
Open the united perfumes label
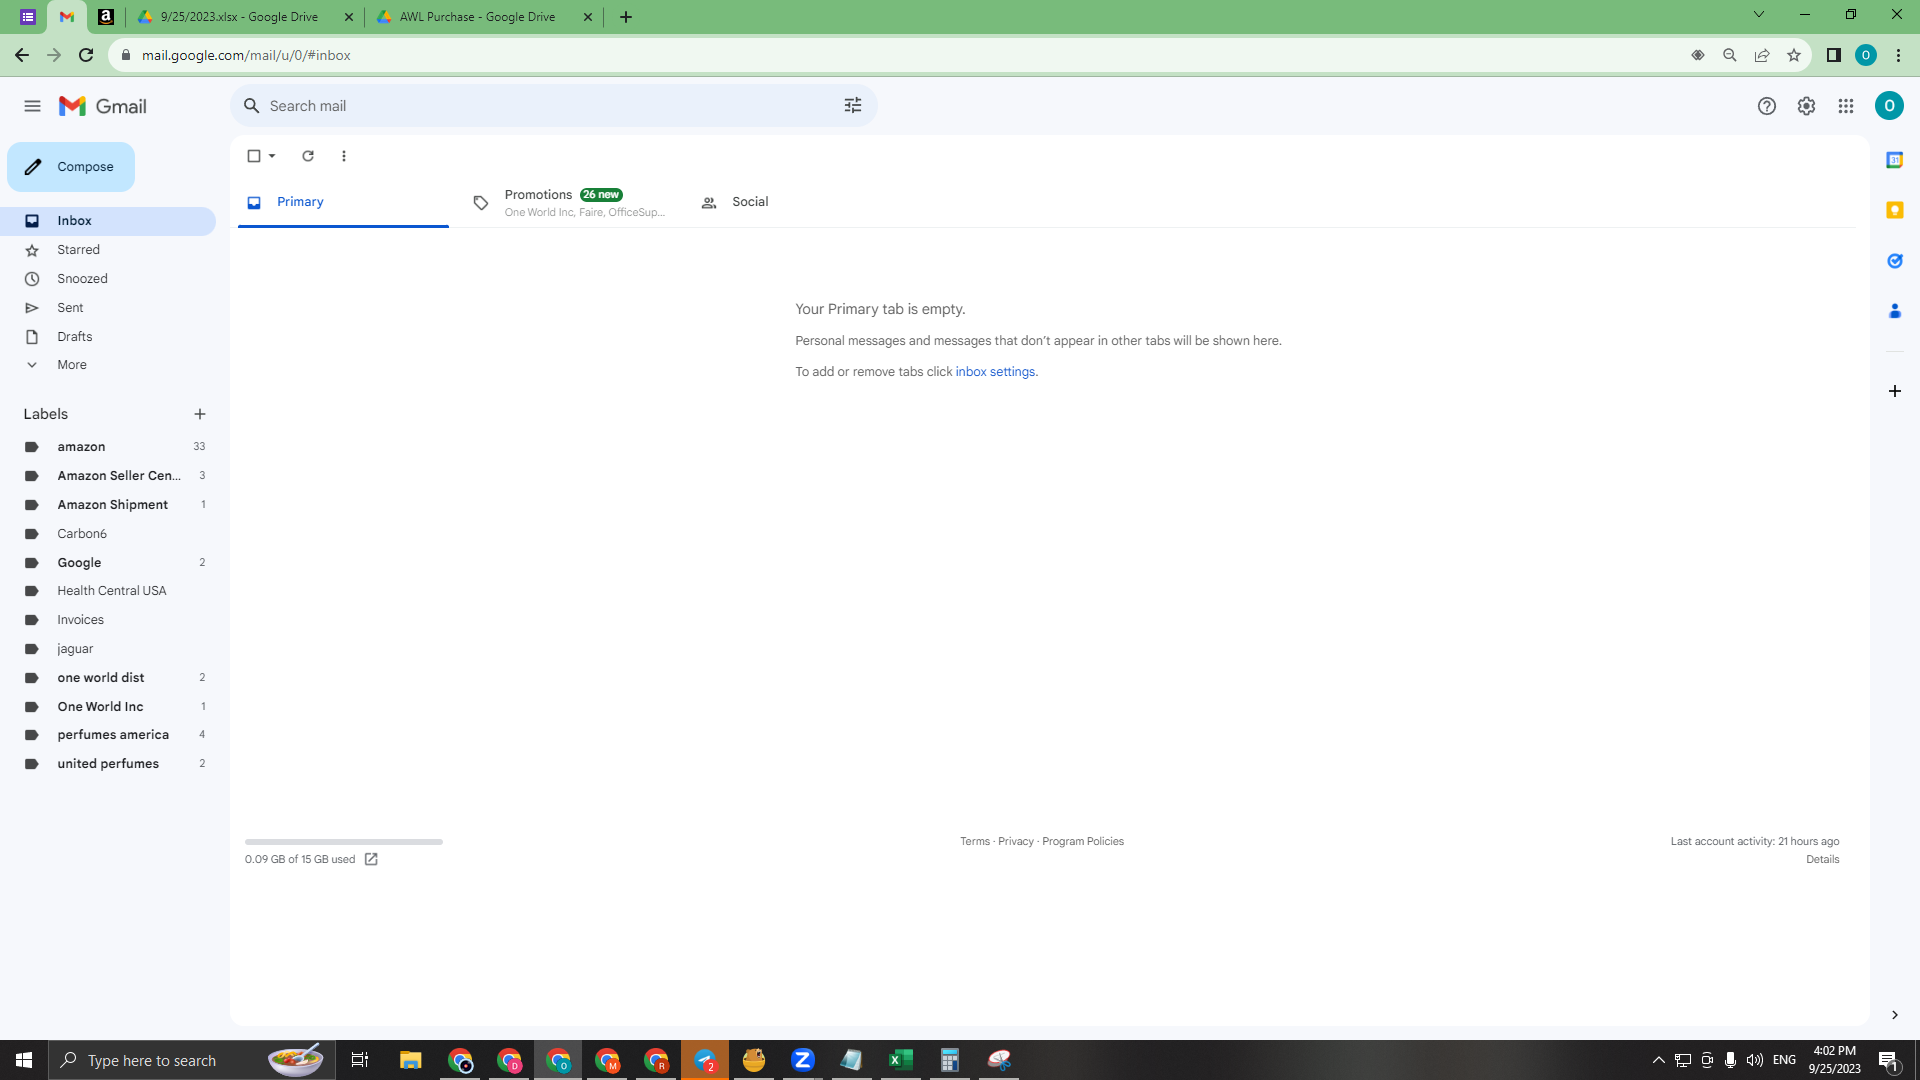point(108,764)
